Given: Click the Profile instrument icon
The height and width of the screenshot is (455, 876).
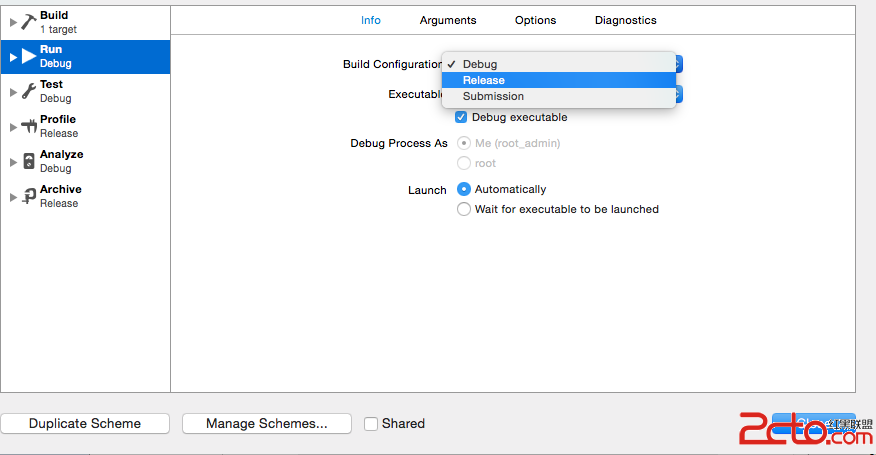Looking at the screenshot, I should tap(28, 126).
